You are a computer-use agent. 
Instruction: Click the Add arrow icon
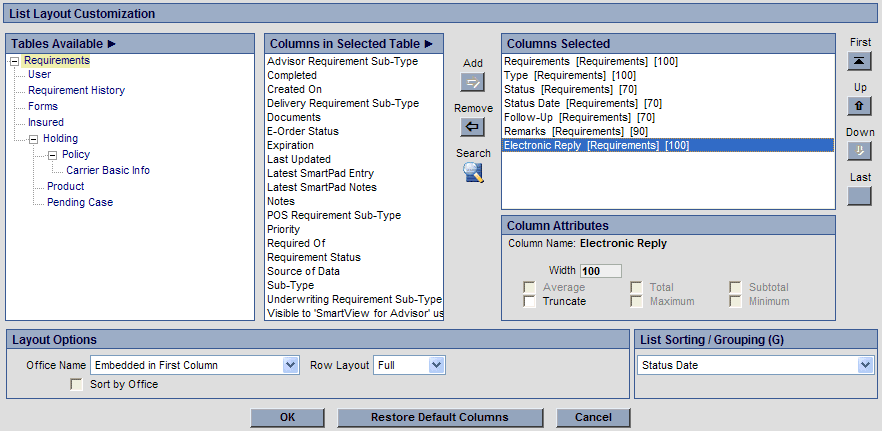click(x=473, y=82)
